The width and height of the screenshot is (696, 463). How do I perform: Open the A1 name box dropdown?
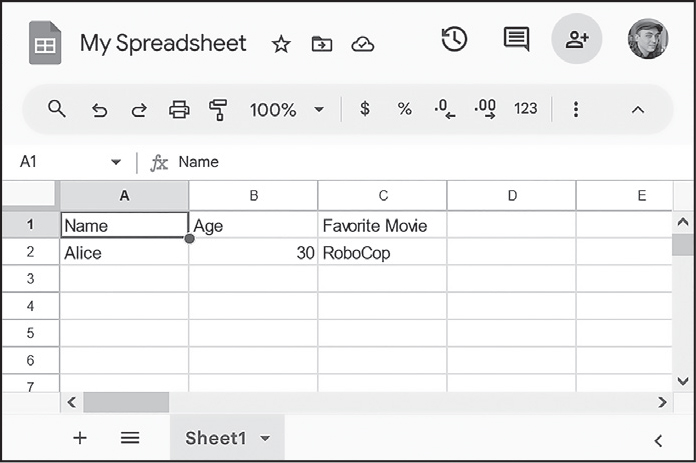click(x=116, y=162)
